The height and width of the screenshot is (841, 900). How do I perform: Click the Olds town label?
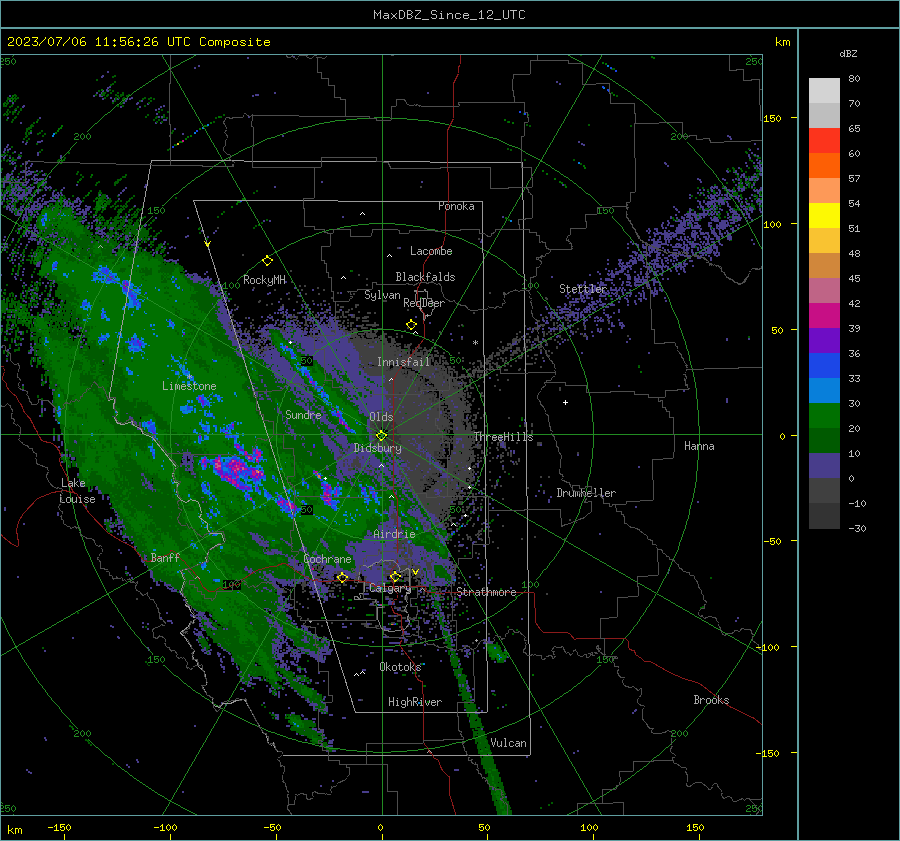pos(381,417)
